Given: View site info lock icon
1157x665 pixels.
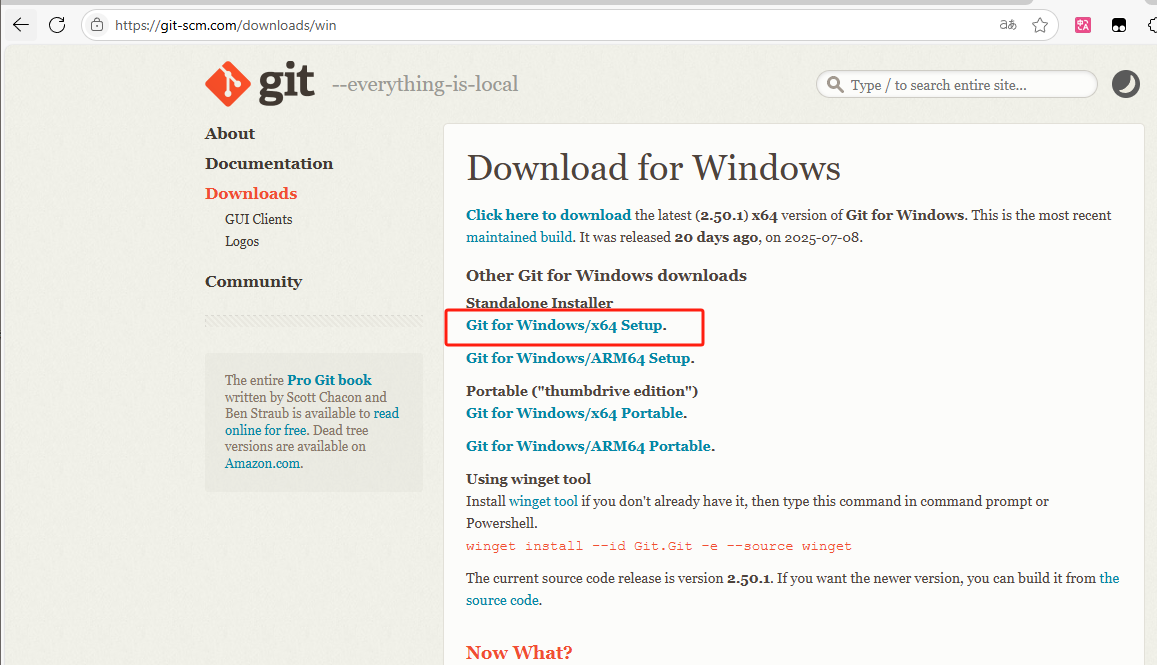Looking at the screenshot, I should click(x=97, y=25).
